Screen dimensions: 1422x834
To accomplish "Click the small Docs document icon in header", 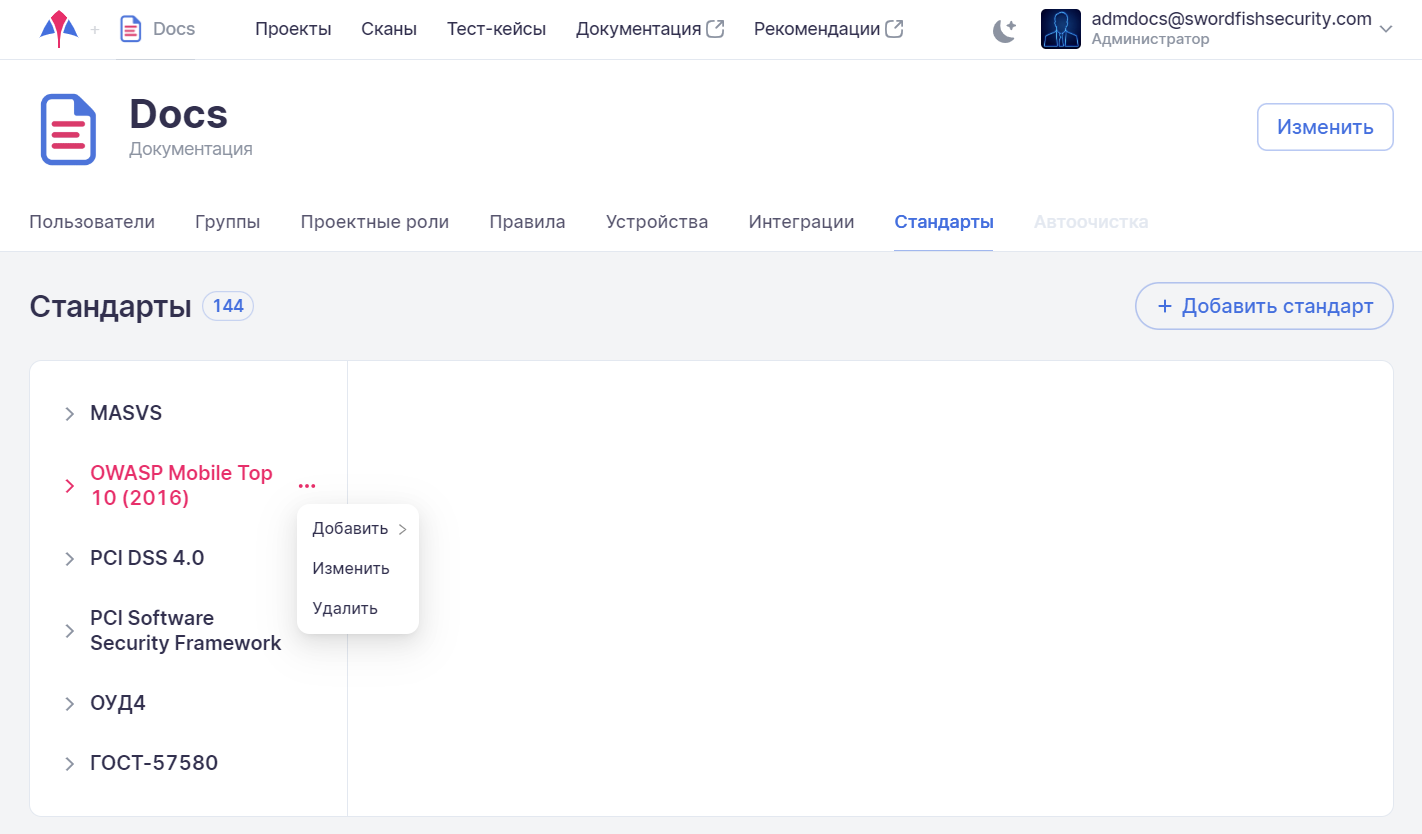I will [x=130, y=29].
